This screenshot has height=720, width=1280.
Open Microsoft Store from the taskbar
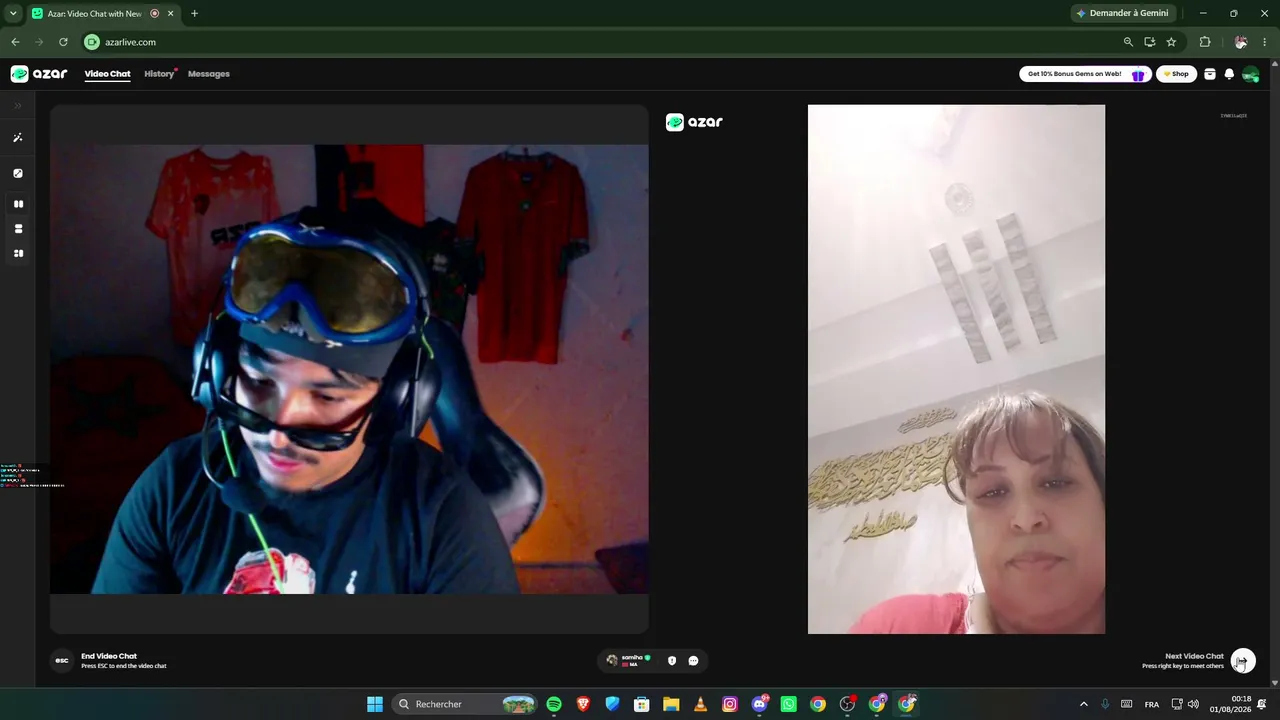point(642,704)
